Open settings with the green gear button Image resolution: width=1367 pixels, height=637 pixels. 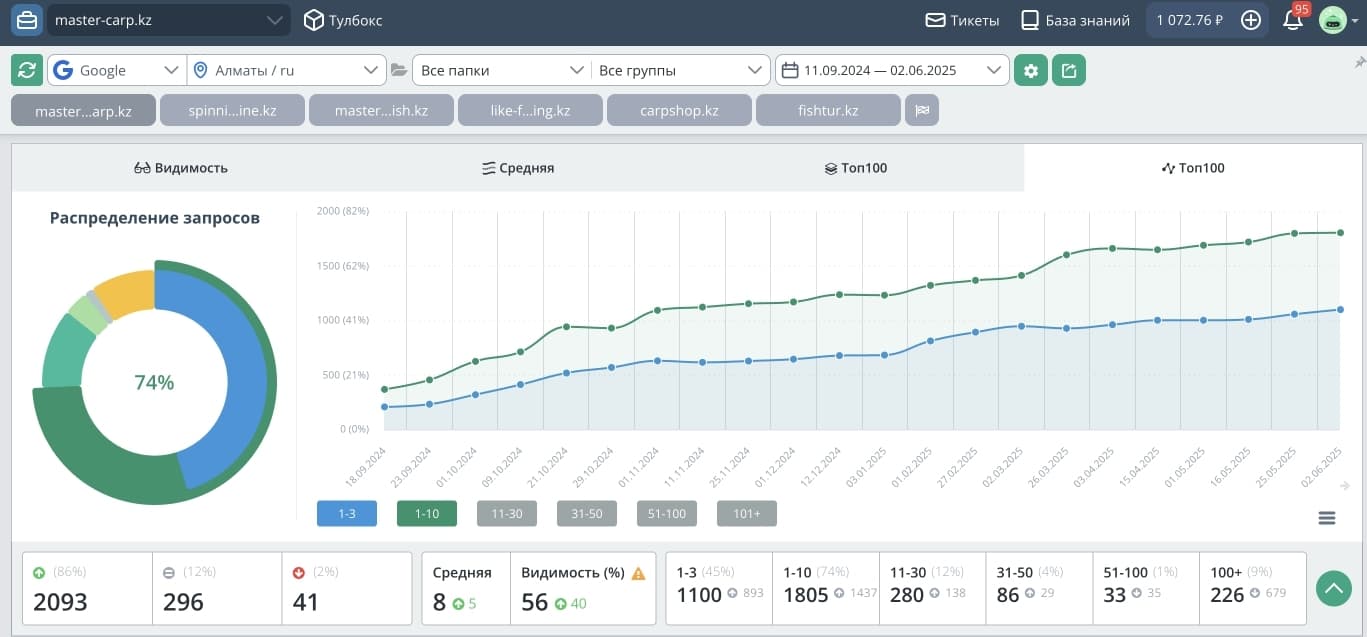(x=1031, y=70)
